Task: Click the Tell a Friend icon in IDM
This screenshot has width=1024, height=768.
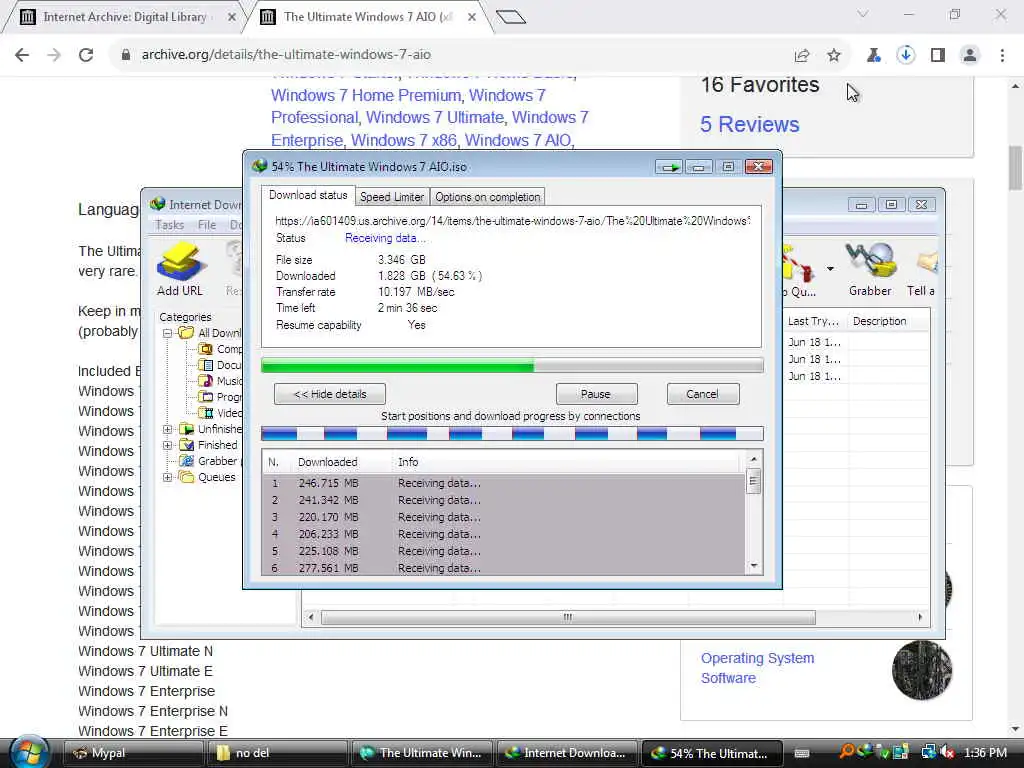Action: [x=921, y=269]
